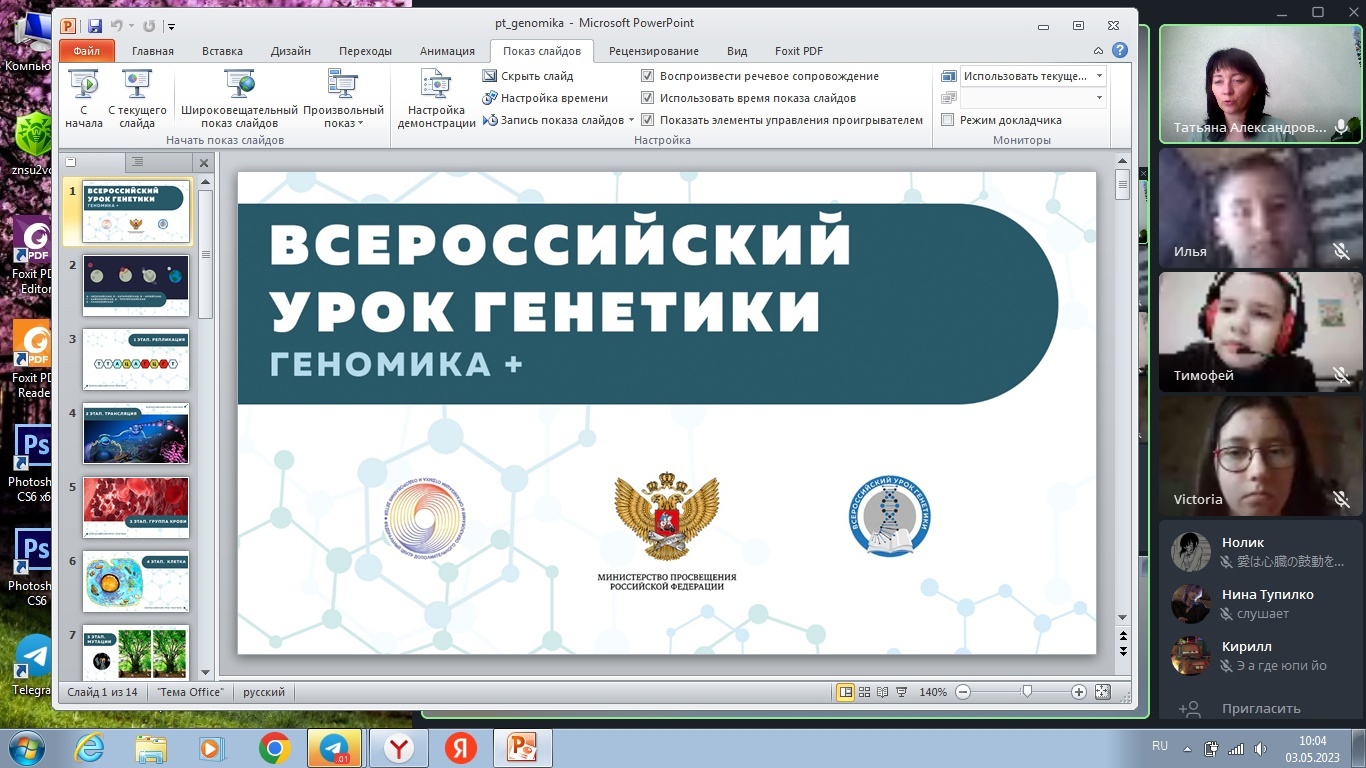
Task: Click Пригласить invite button in call panel
Action: [1261, 708]
